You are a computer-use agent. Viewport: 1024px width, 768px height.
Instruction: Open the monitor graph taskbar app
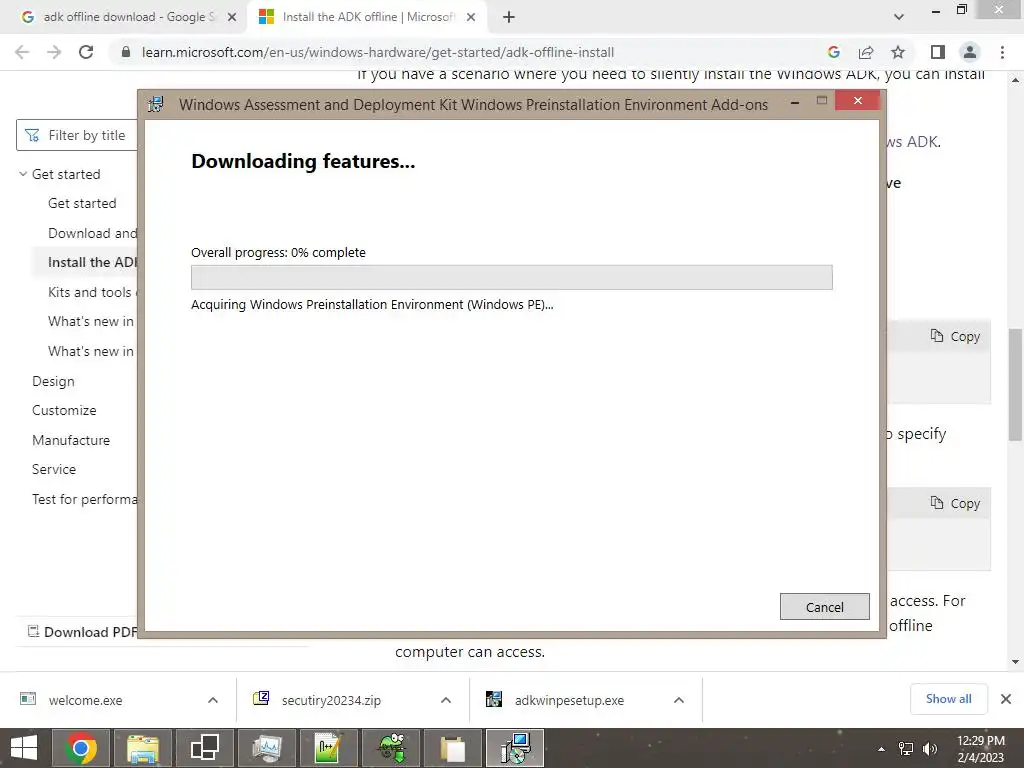click(x=266, y=748)
